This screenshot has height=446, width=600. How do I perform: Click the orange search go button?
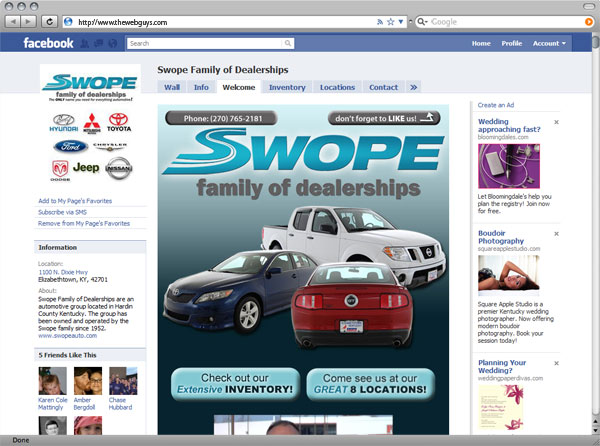(589, 22)
